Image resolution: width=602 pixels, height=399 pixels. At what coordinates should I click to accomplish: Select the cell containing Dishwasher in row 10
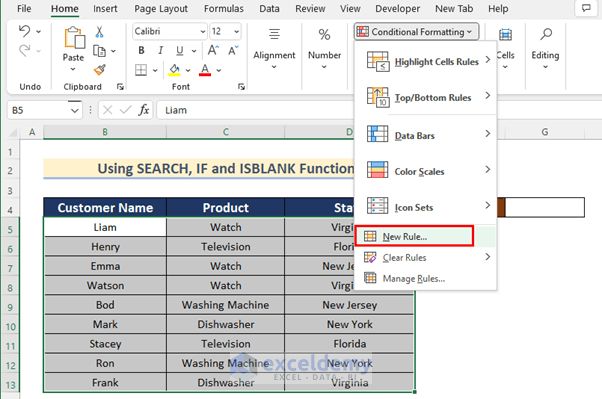click(x=226, y=324)
